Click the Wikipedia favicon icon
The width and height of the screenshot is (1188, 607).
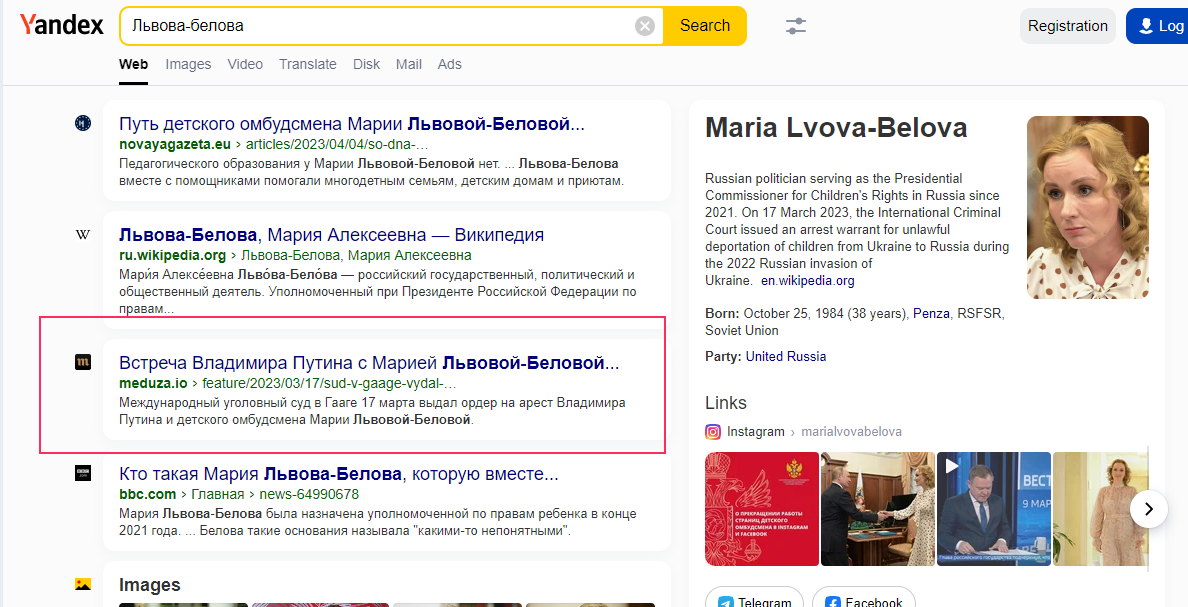point(83,235)
